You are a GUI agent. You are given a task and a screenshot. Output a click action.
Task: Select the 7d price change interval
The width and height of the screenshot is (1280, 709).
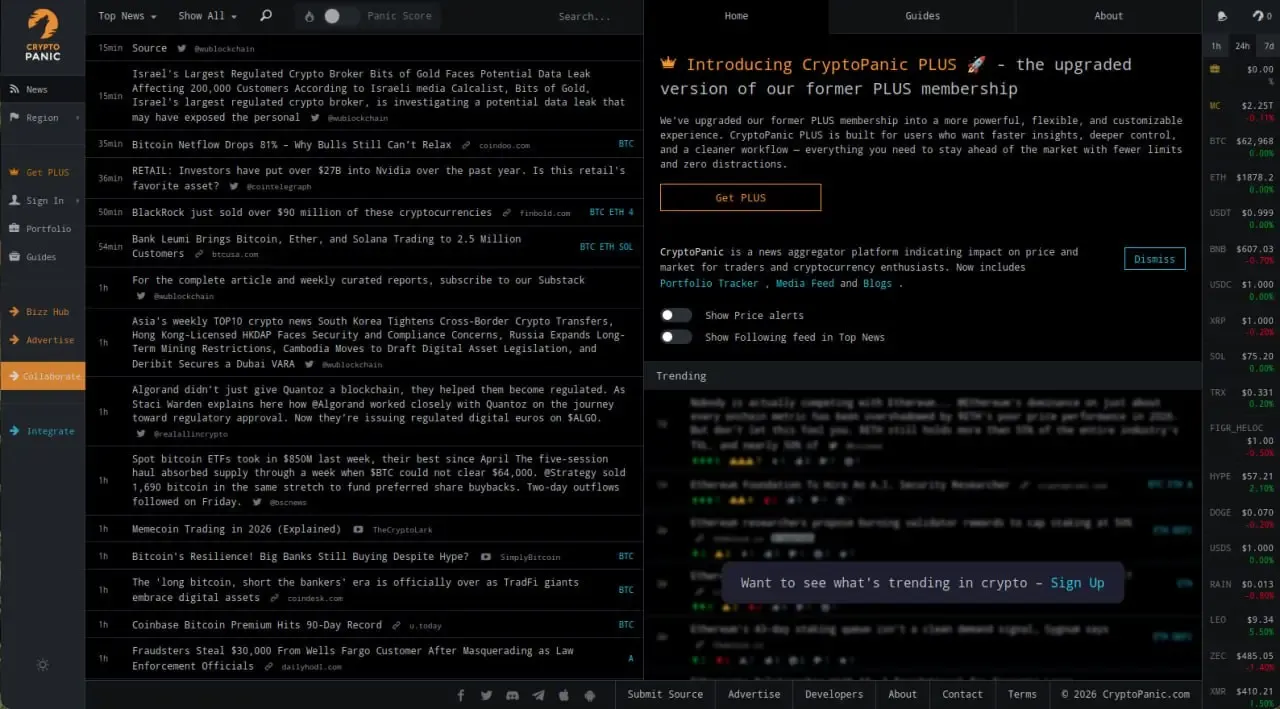[x=1268, y=46]
